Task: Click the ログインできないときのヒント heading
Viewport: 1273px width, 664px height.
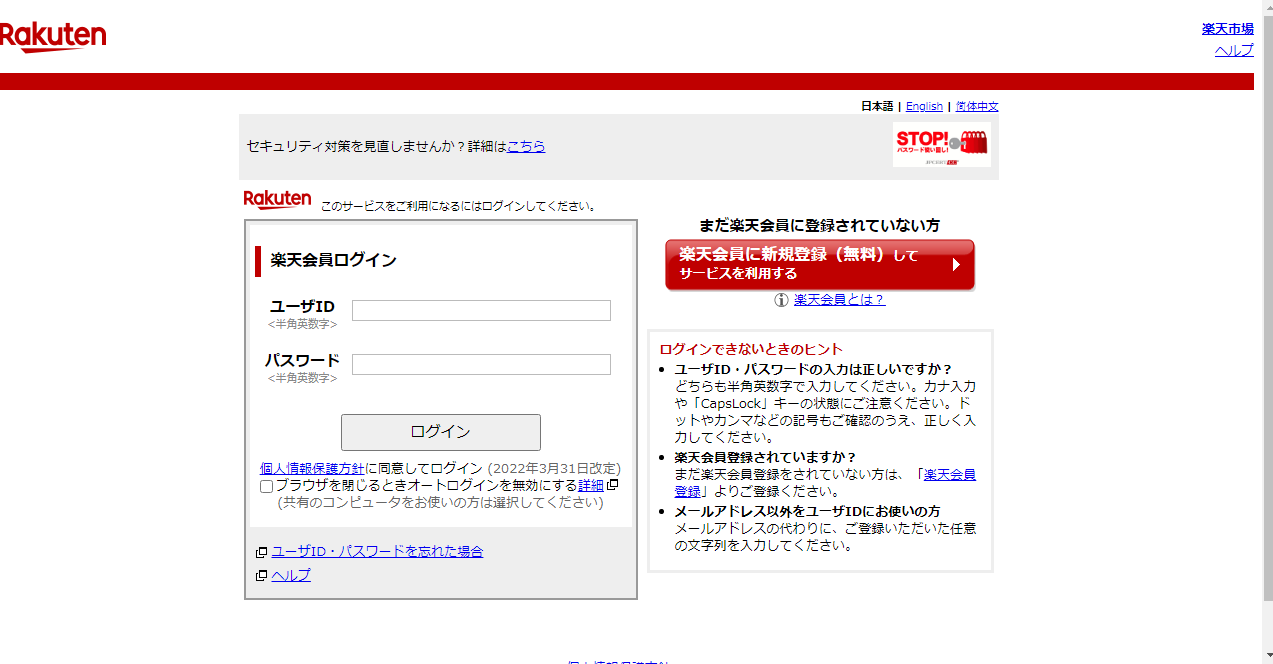Action: click(x=751, y=350)
